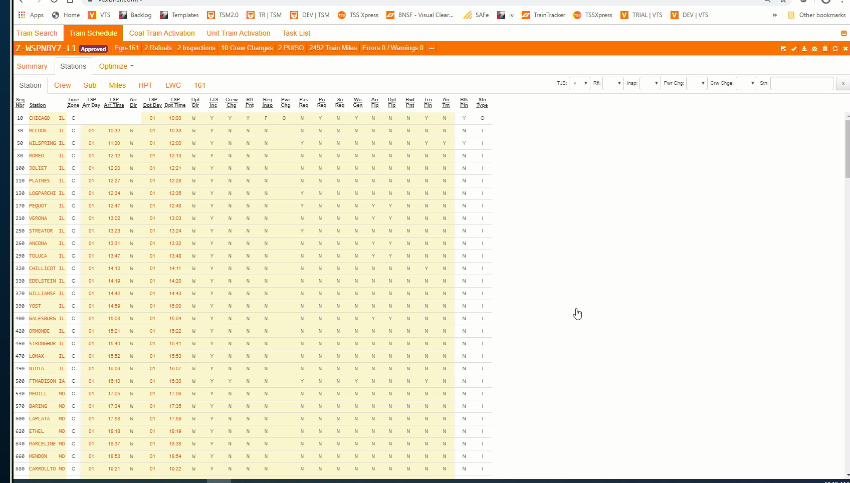
Task: Select the HPT view tab
Action: click(x=145, y=85)
